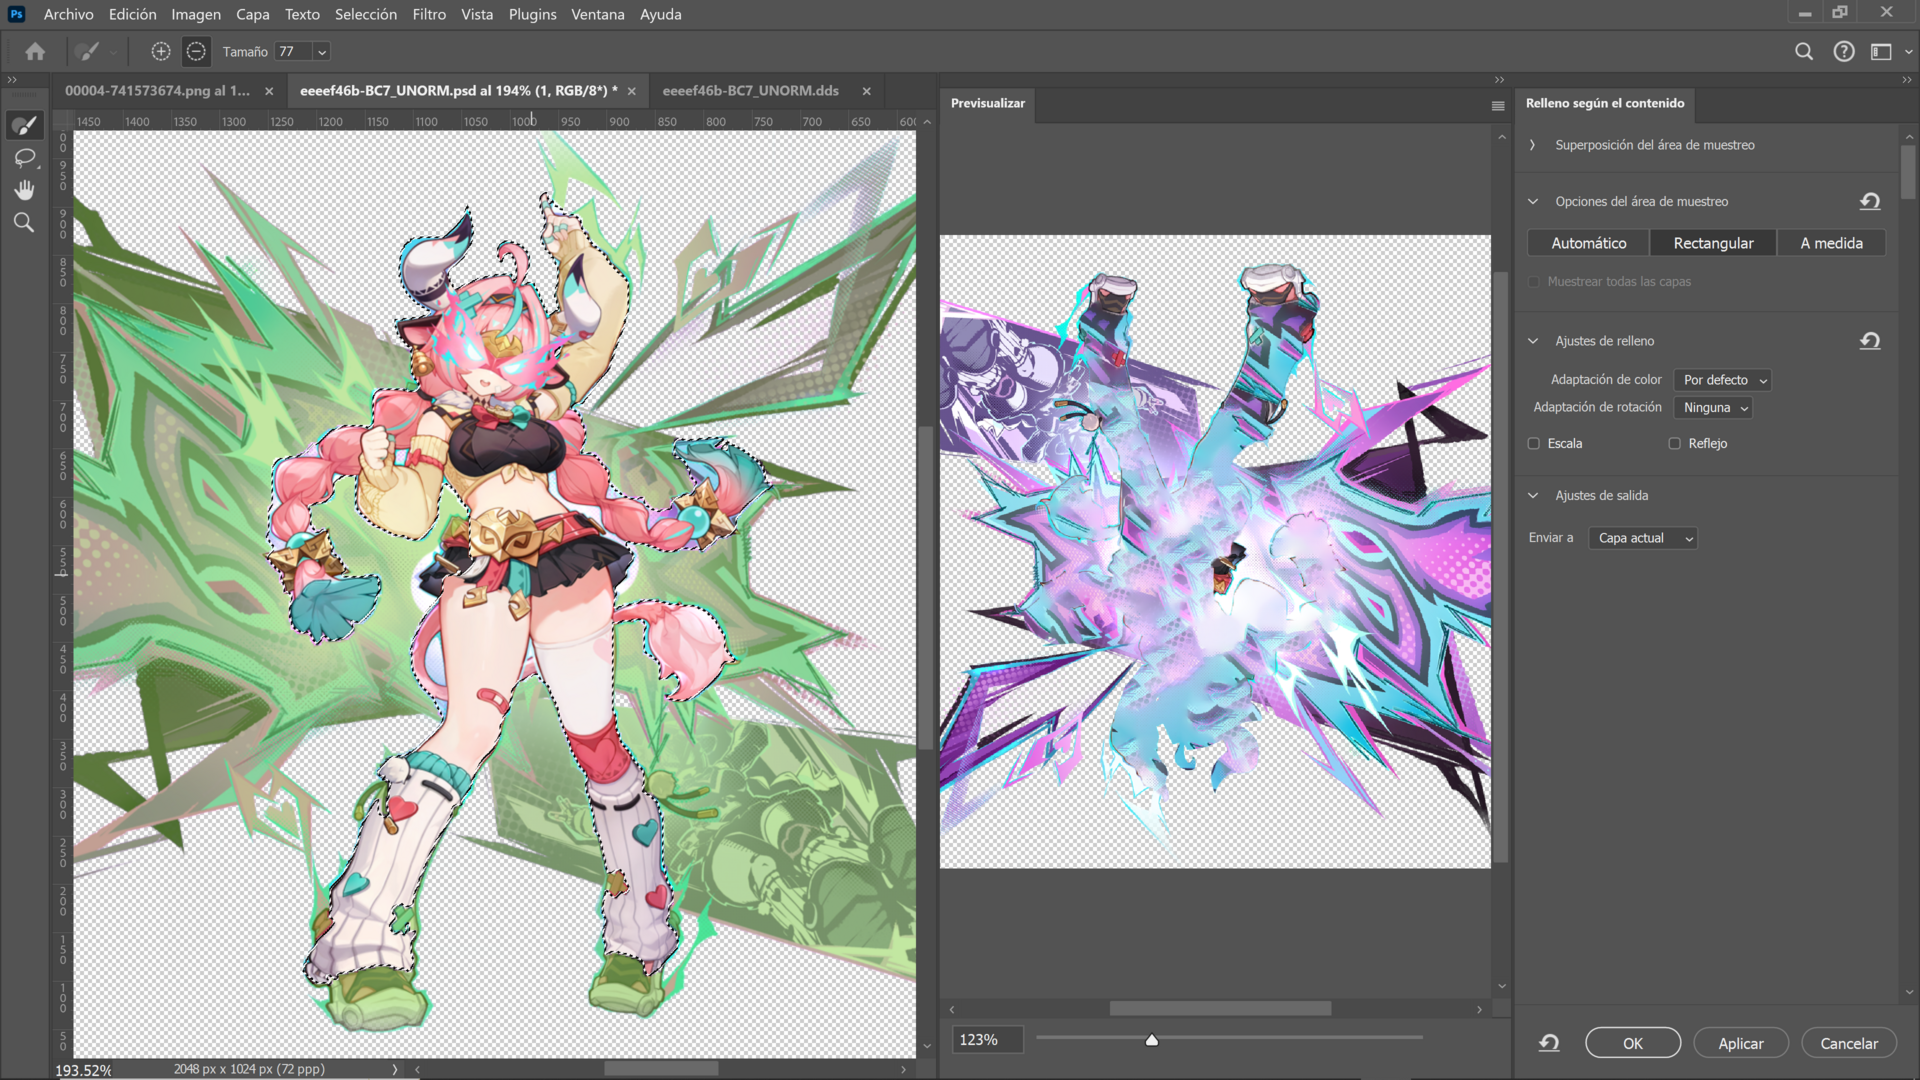This screenshot has width=1920, height=1080.
Task: Expand Superposición del área de muestreo
Action: pyautogui.click(x=1532, y=145)
